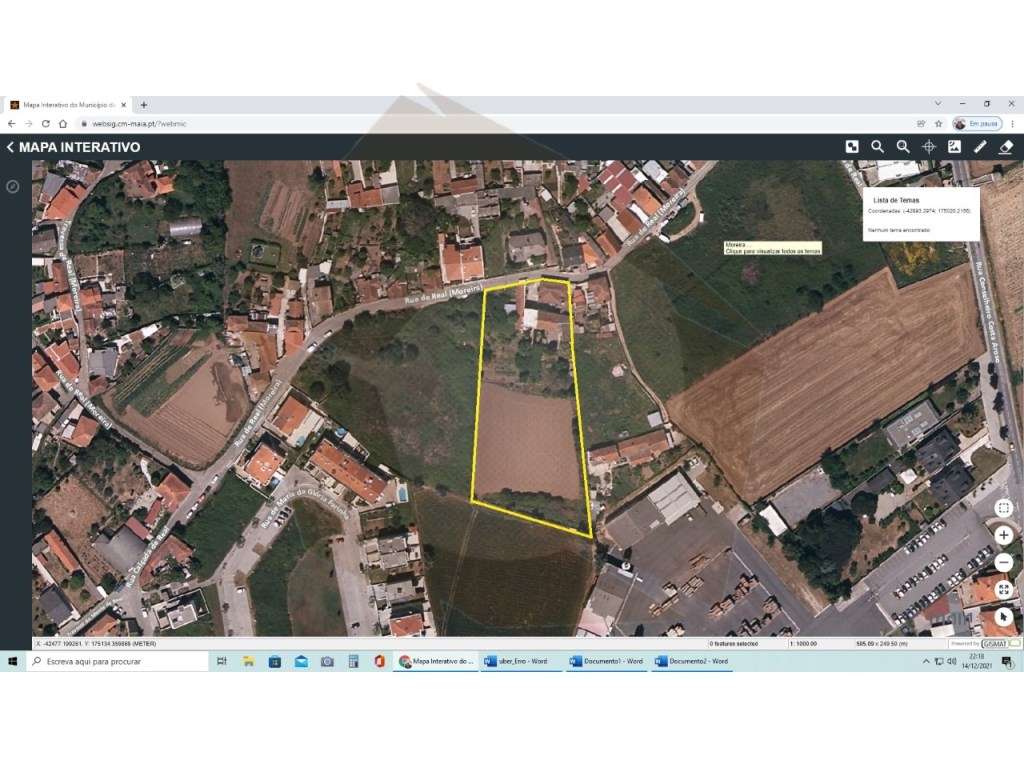Screen dimensions: 1024x768
Task: Show hidden system tray icons
Action: [925, 662]
